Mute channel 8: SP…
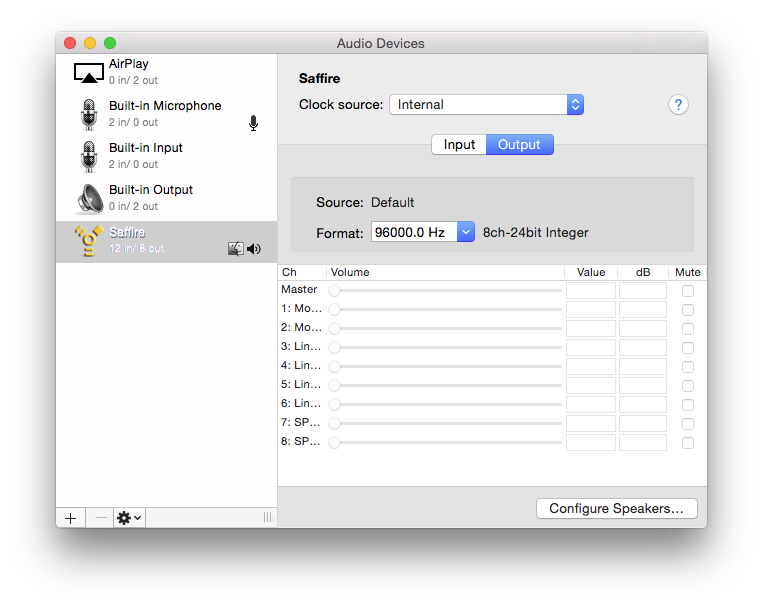The image size is (763, 608). pyautogui.click(x=688, y=443)
